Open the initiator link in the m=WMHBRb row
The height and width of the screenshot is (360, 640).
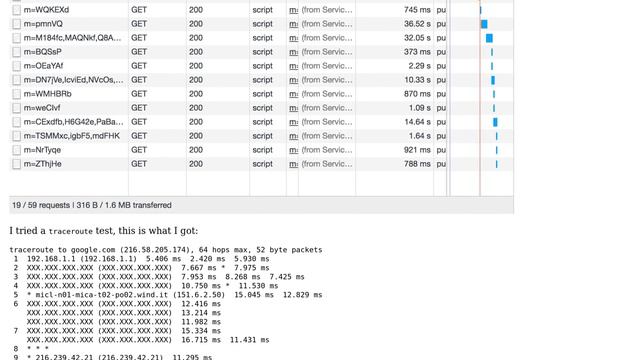293,94
